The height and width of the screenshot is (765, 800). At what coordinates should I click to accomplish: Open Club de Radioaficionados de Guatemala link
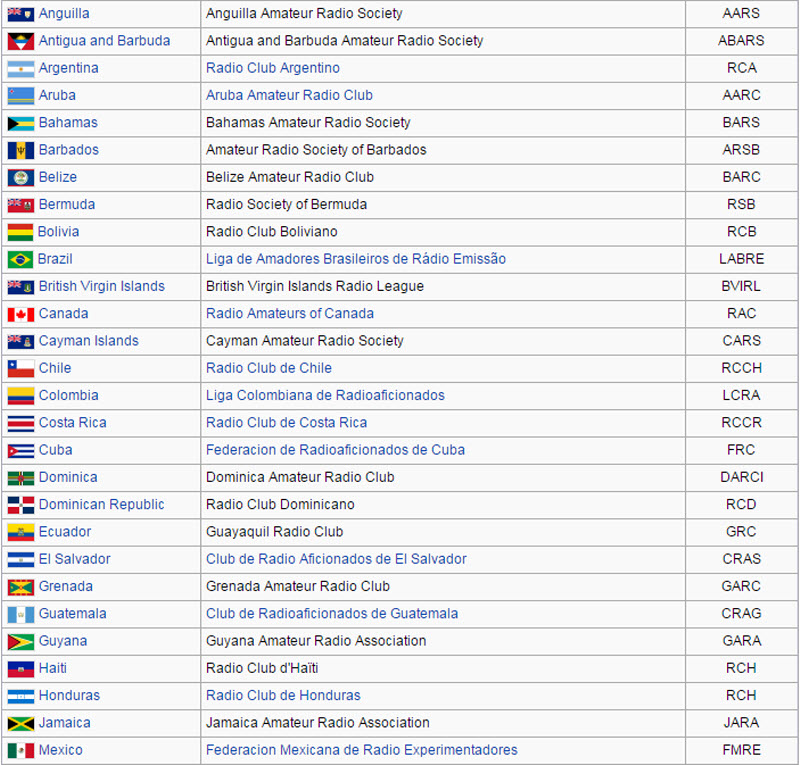pyautogui.click(x=332, y=613)
